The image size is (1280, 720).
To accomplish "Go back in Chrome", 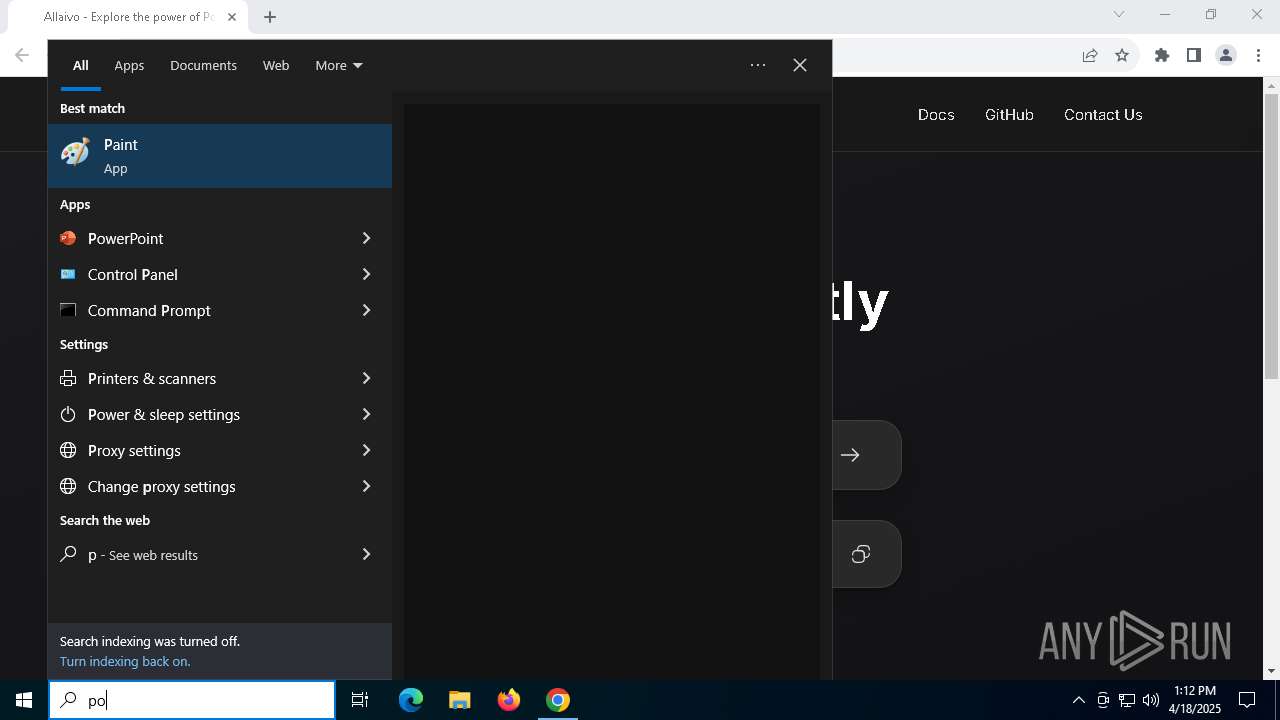I will [x=22, y=55].
